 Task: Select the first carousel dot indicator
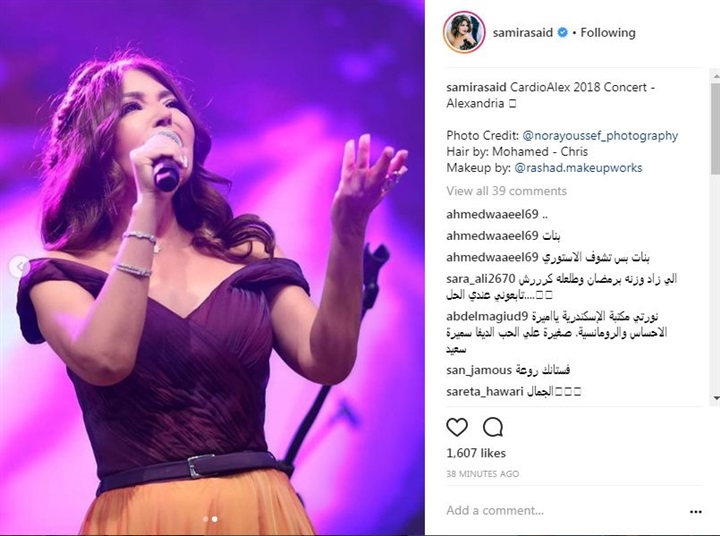click(x=206, y=519)
